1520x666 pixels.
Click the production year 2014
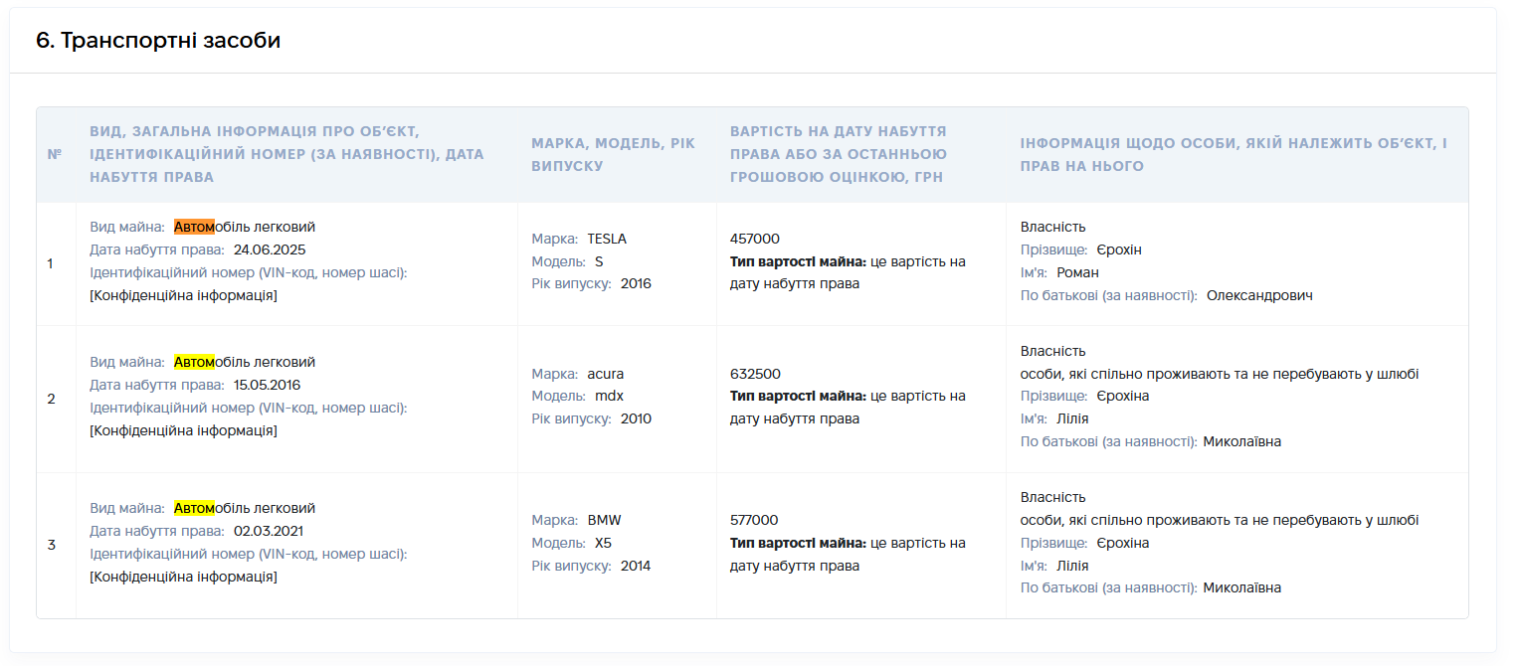point(635,566)
